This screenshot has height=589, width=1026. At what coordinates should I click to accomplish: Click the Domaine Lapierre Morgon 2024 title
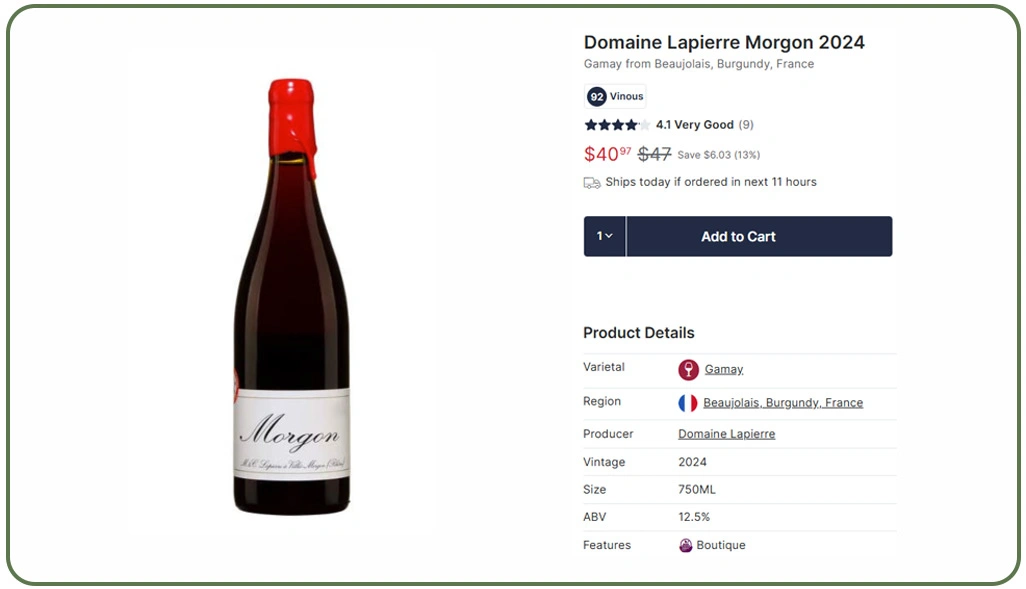point(724,43)
